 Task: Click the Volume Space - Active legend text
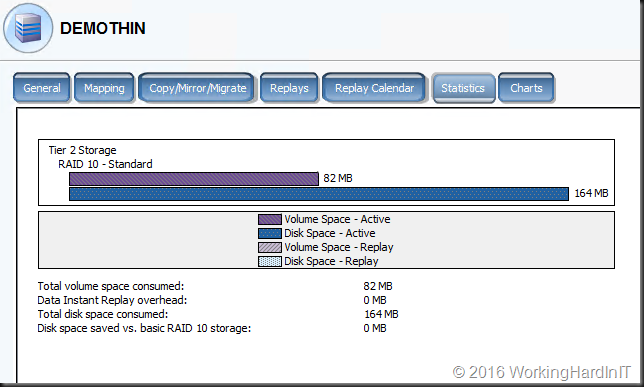point(337,219)
